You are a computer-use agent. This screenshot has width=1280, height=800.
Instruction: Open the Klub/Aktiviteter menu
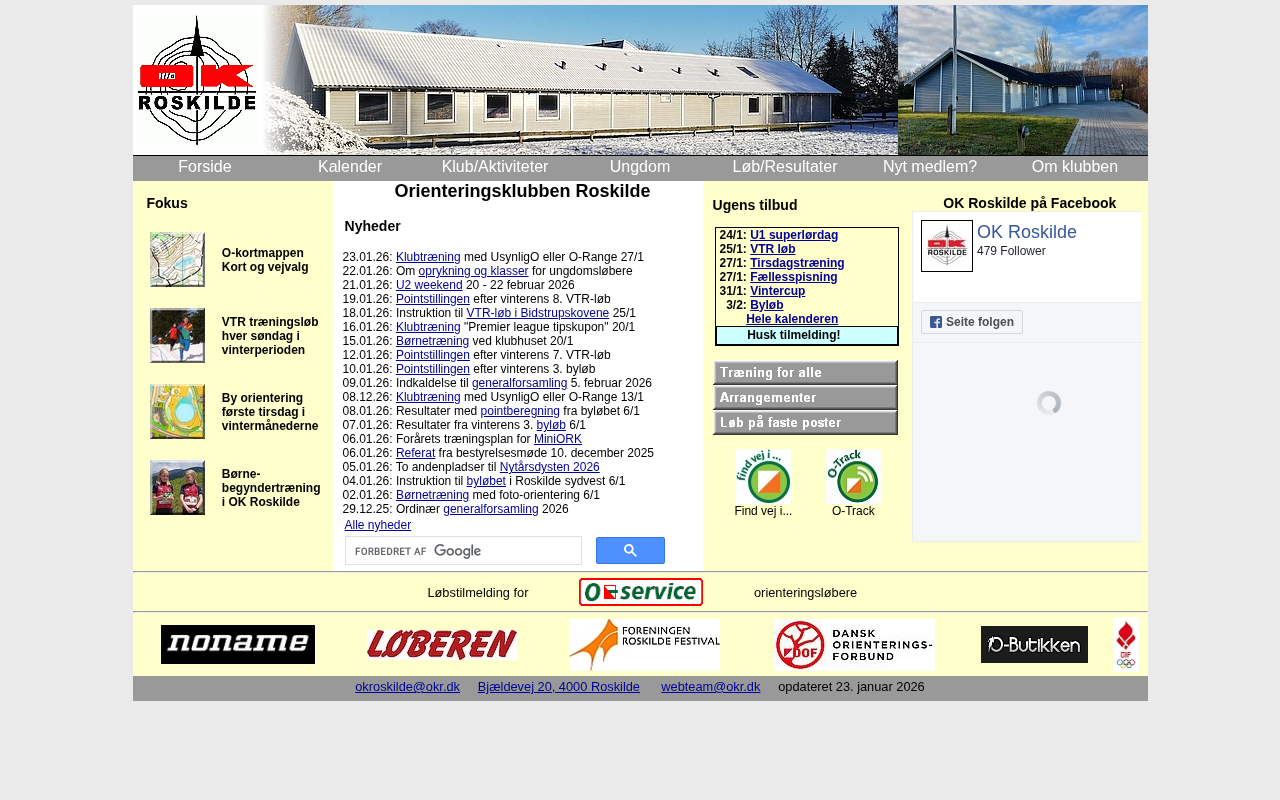[x=495, y=167]
